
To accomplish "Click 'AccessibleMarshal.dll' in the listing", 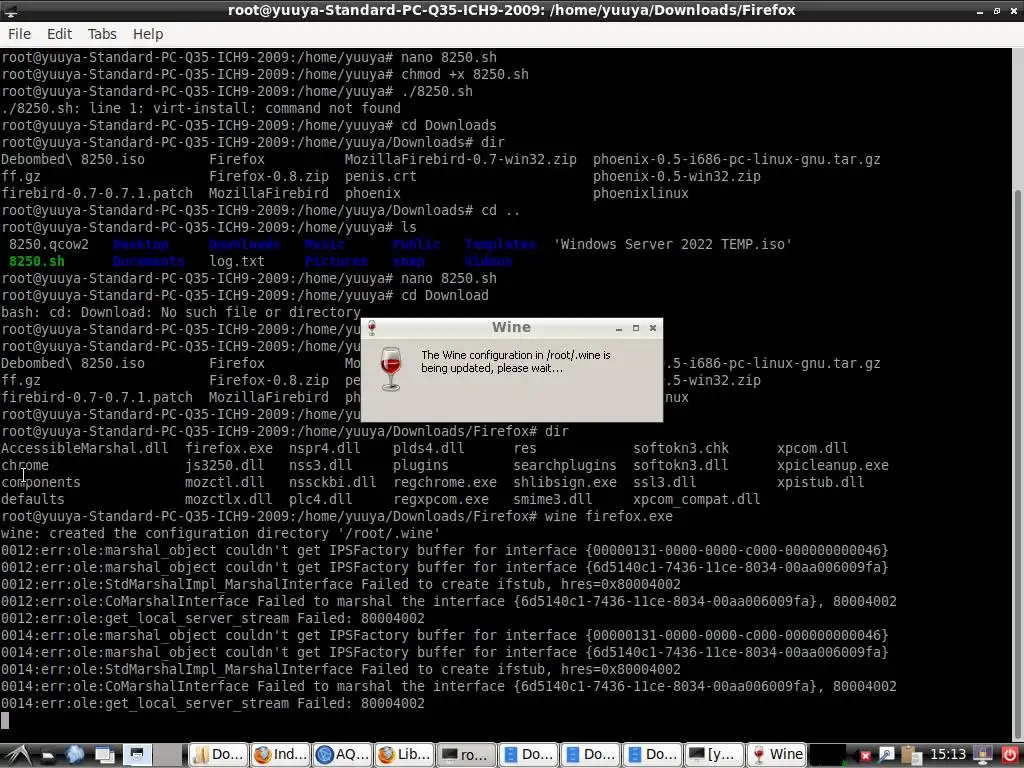I will [84, 449].
